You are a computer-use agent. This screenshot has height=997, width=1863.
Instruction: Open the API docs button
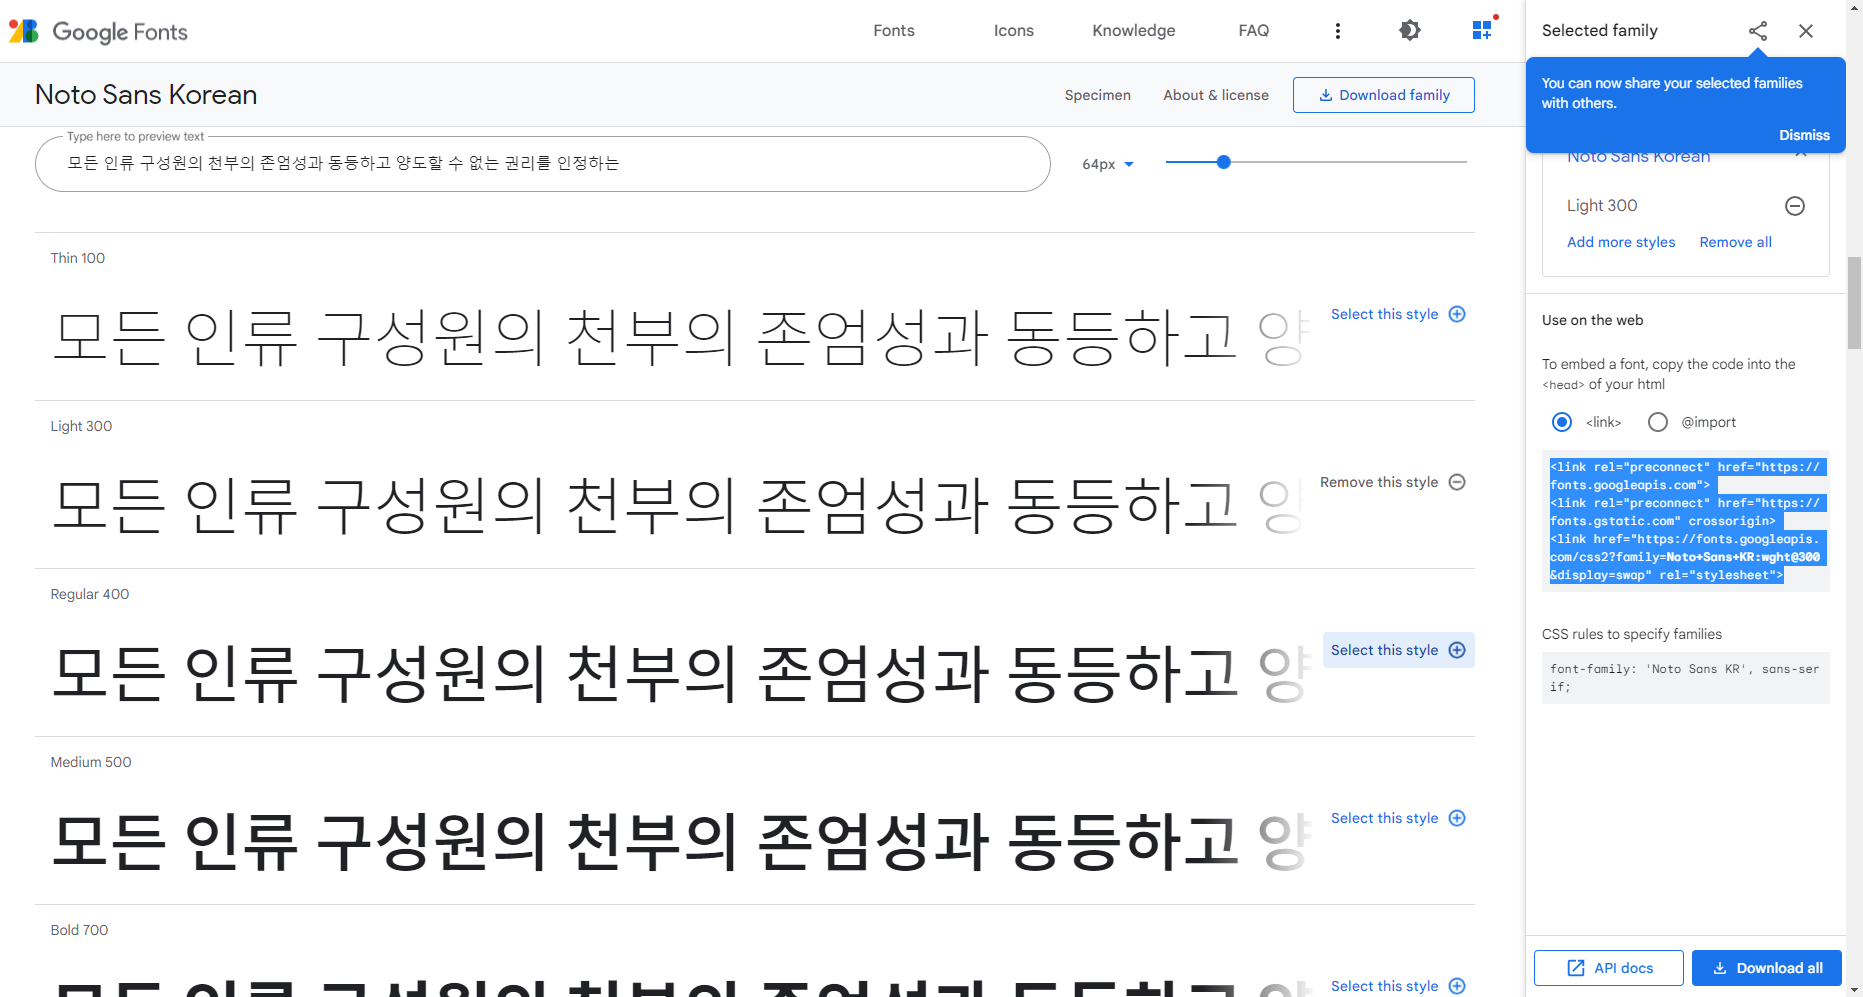(x=1609, y=968)
